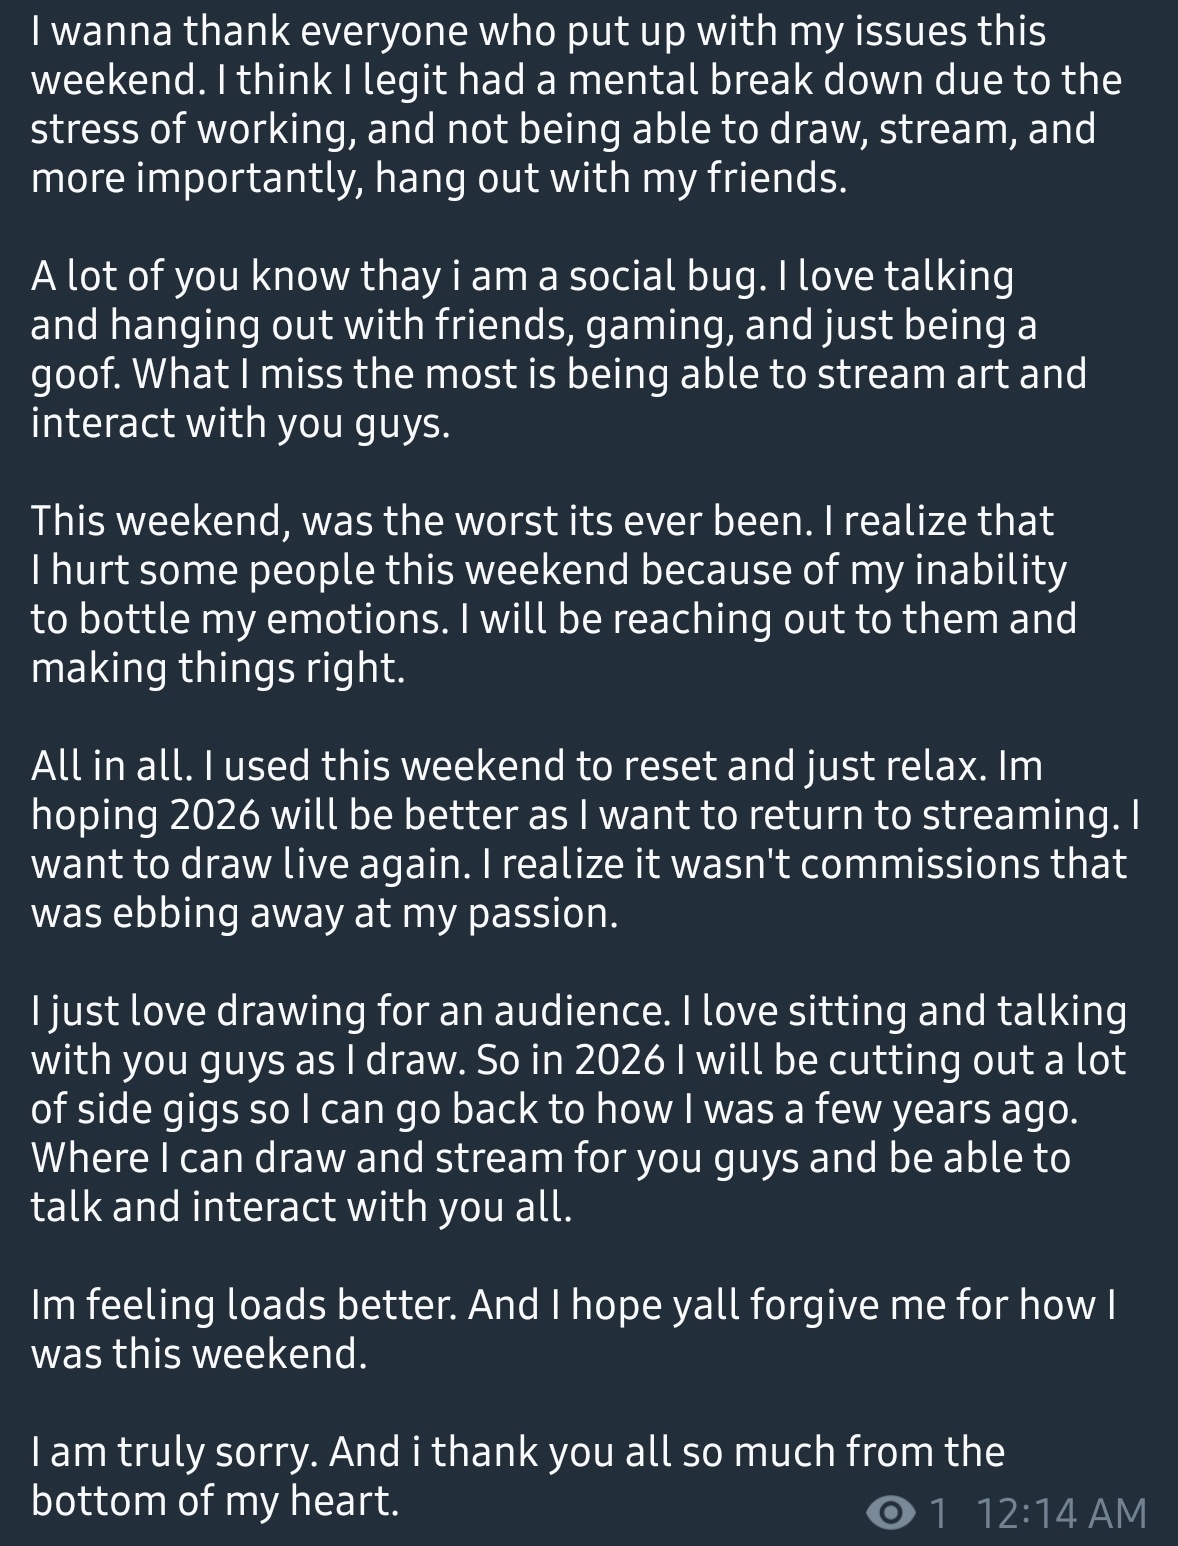Click the first '2026' in the text
Viewport: 1178px width, 1546px height.
215,815
